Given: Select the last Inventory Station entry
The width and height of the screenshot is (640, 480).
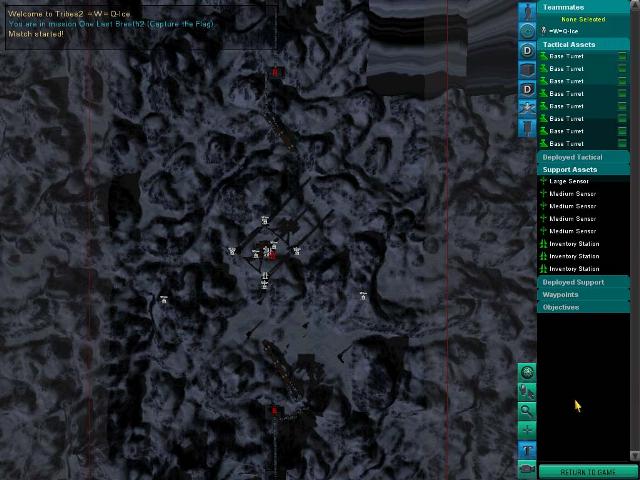Looking at the screenshot, I should 583,269.
